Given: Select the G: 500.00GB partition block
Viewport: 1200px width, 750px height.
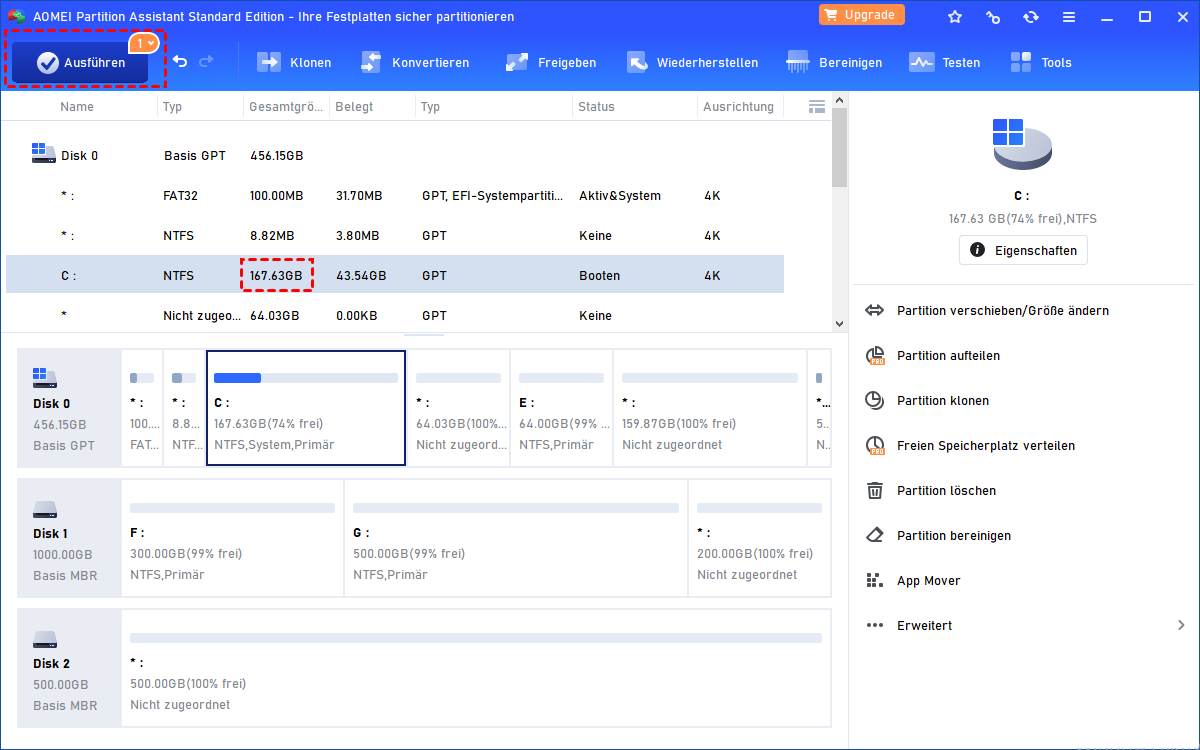Looking at the screenshot, I should coord(516,538).
